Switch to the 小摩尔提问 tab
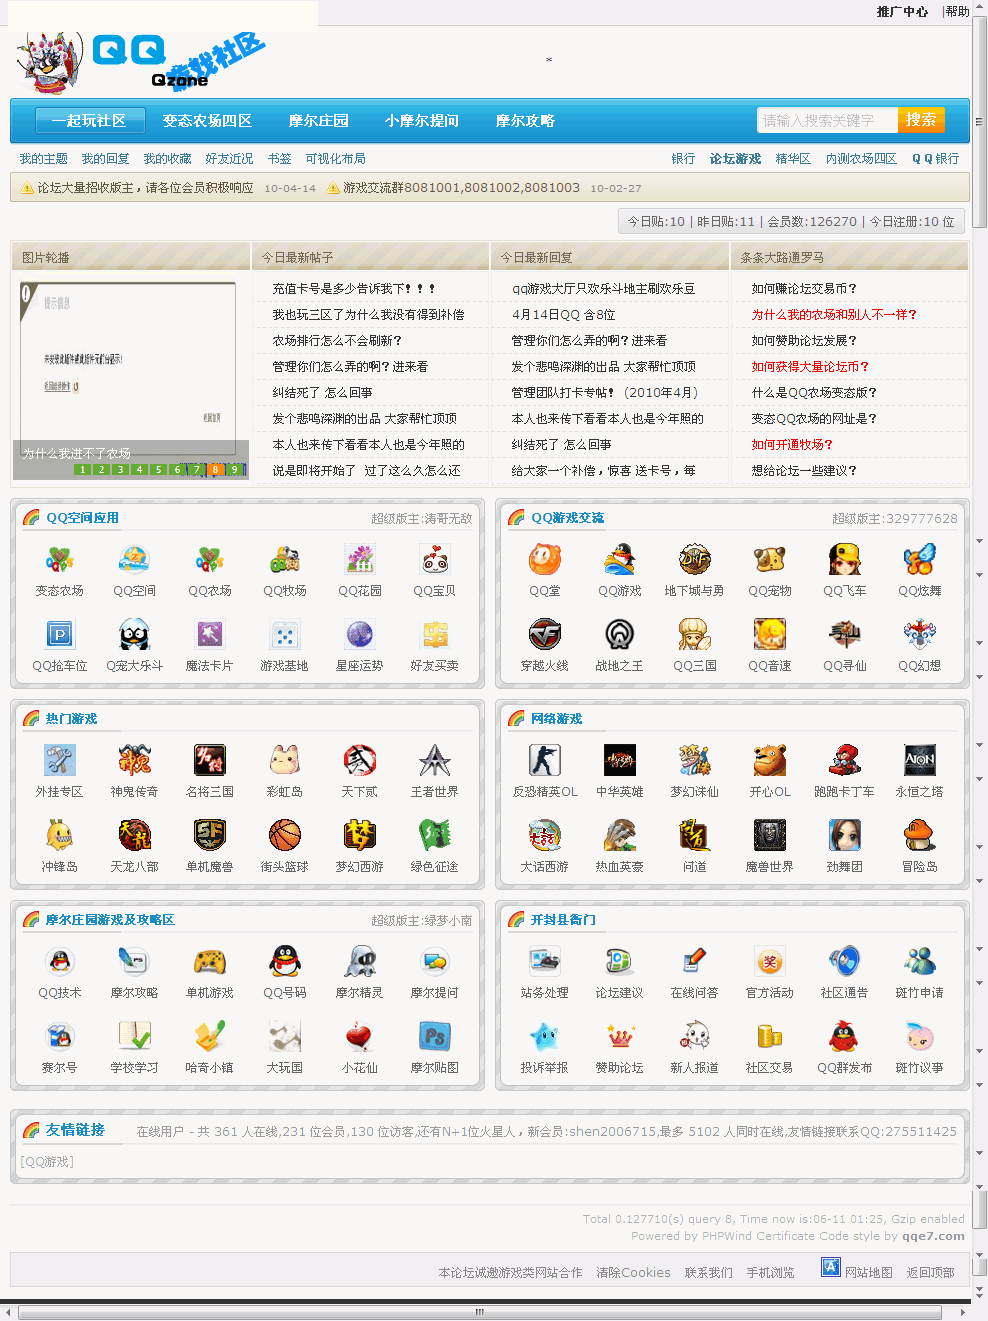Image resolution: width=988 pixels, height=1321 pixels. (x=422, y=121)
